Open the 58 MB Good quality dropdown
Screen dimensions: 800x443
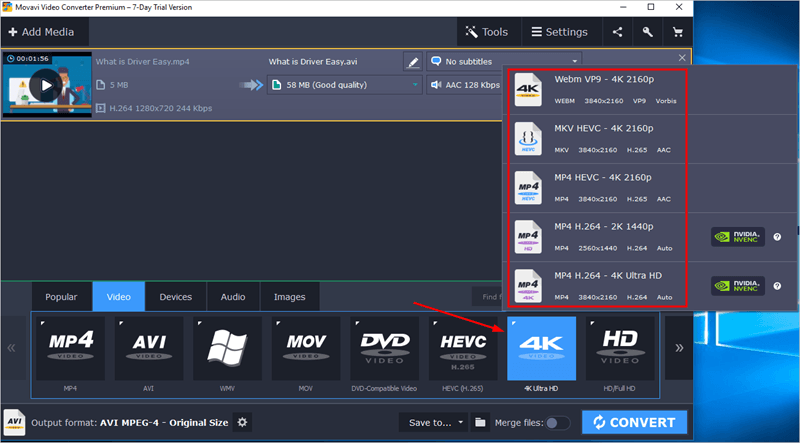point(345,85)
